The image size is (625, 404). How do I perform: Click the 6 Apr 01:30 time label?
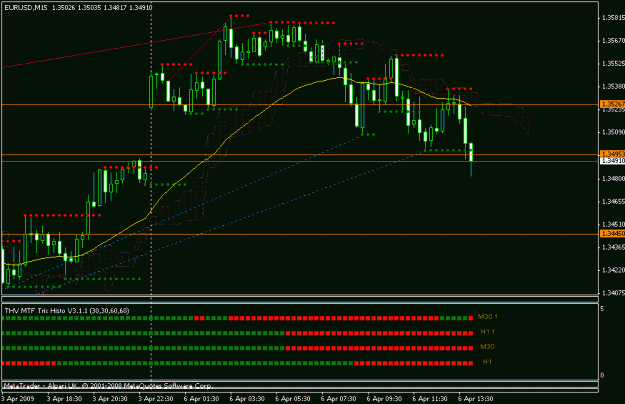(x=201, y=398)
